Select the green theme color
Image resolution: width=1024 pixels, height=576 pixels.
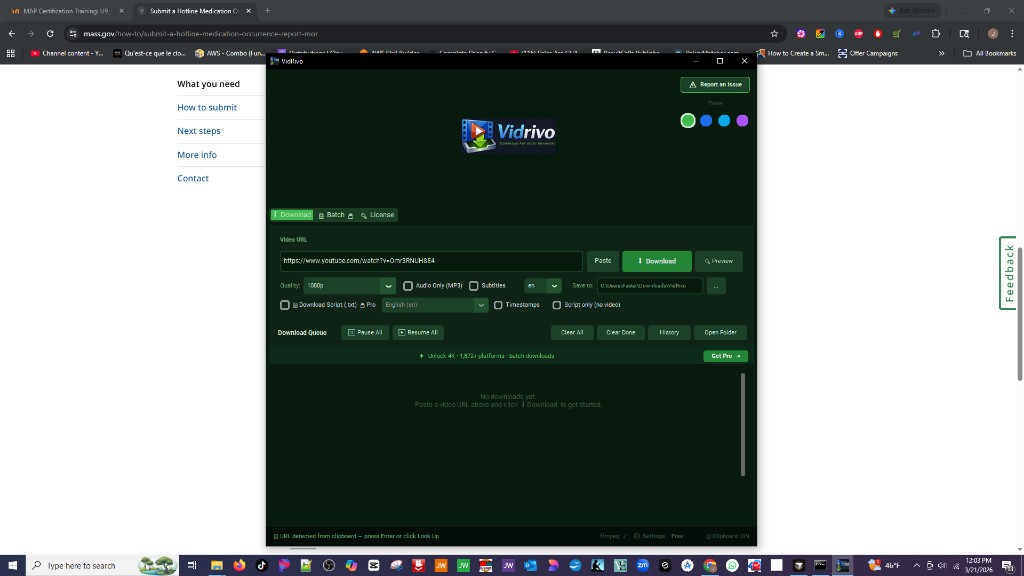pyautogui.click(x=688, y=121)
